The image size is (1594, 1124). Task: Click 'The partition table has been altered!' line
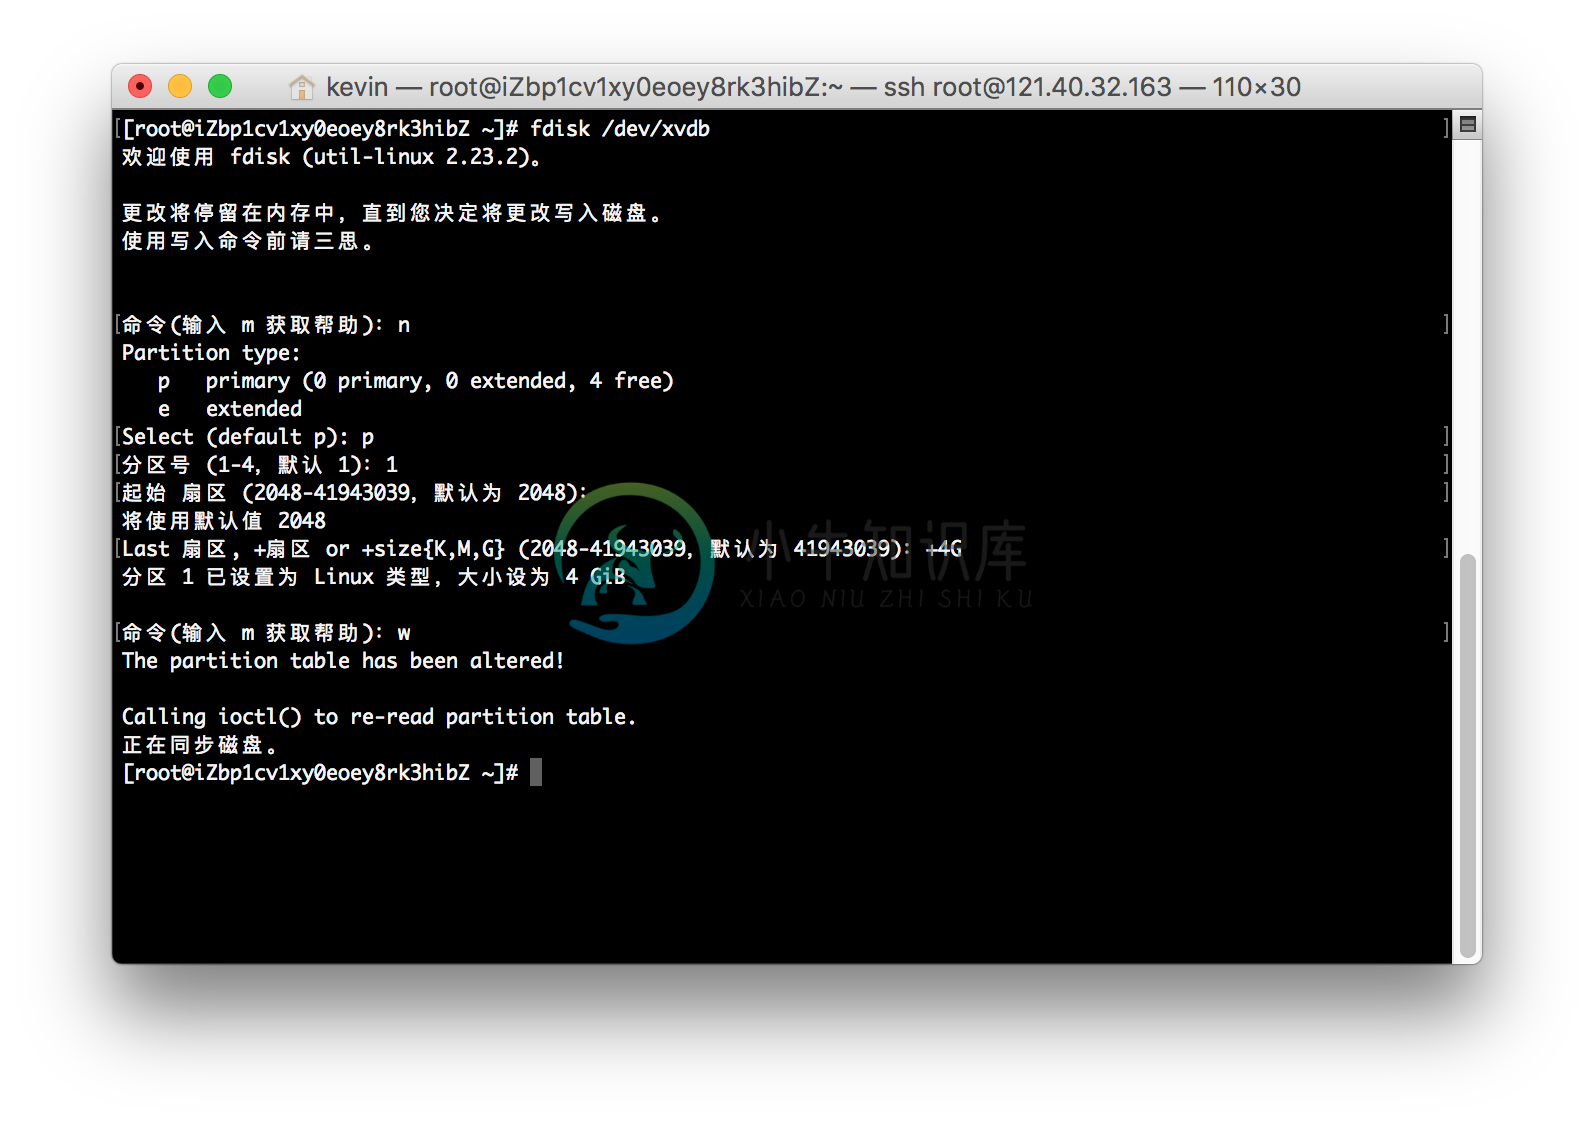[x=343, y=661]
